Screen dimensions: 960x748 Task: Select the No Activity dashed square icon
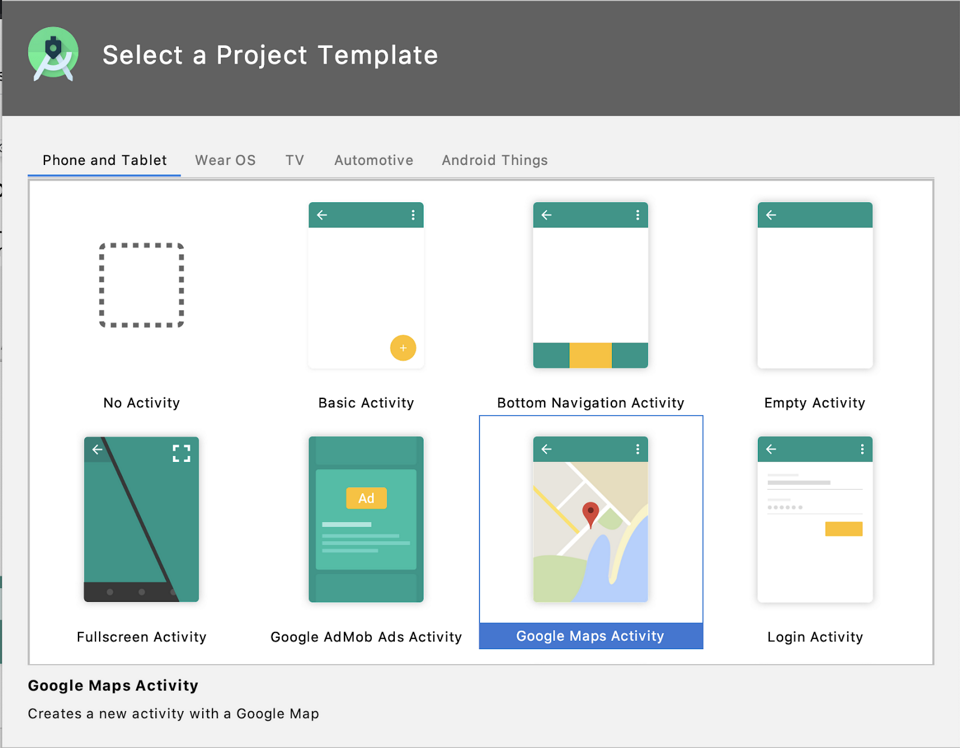(x=141, y=285)
